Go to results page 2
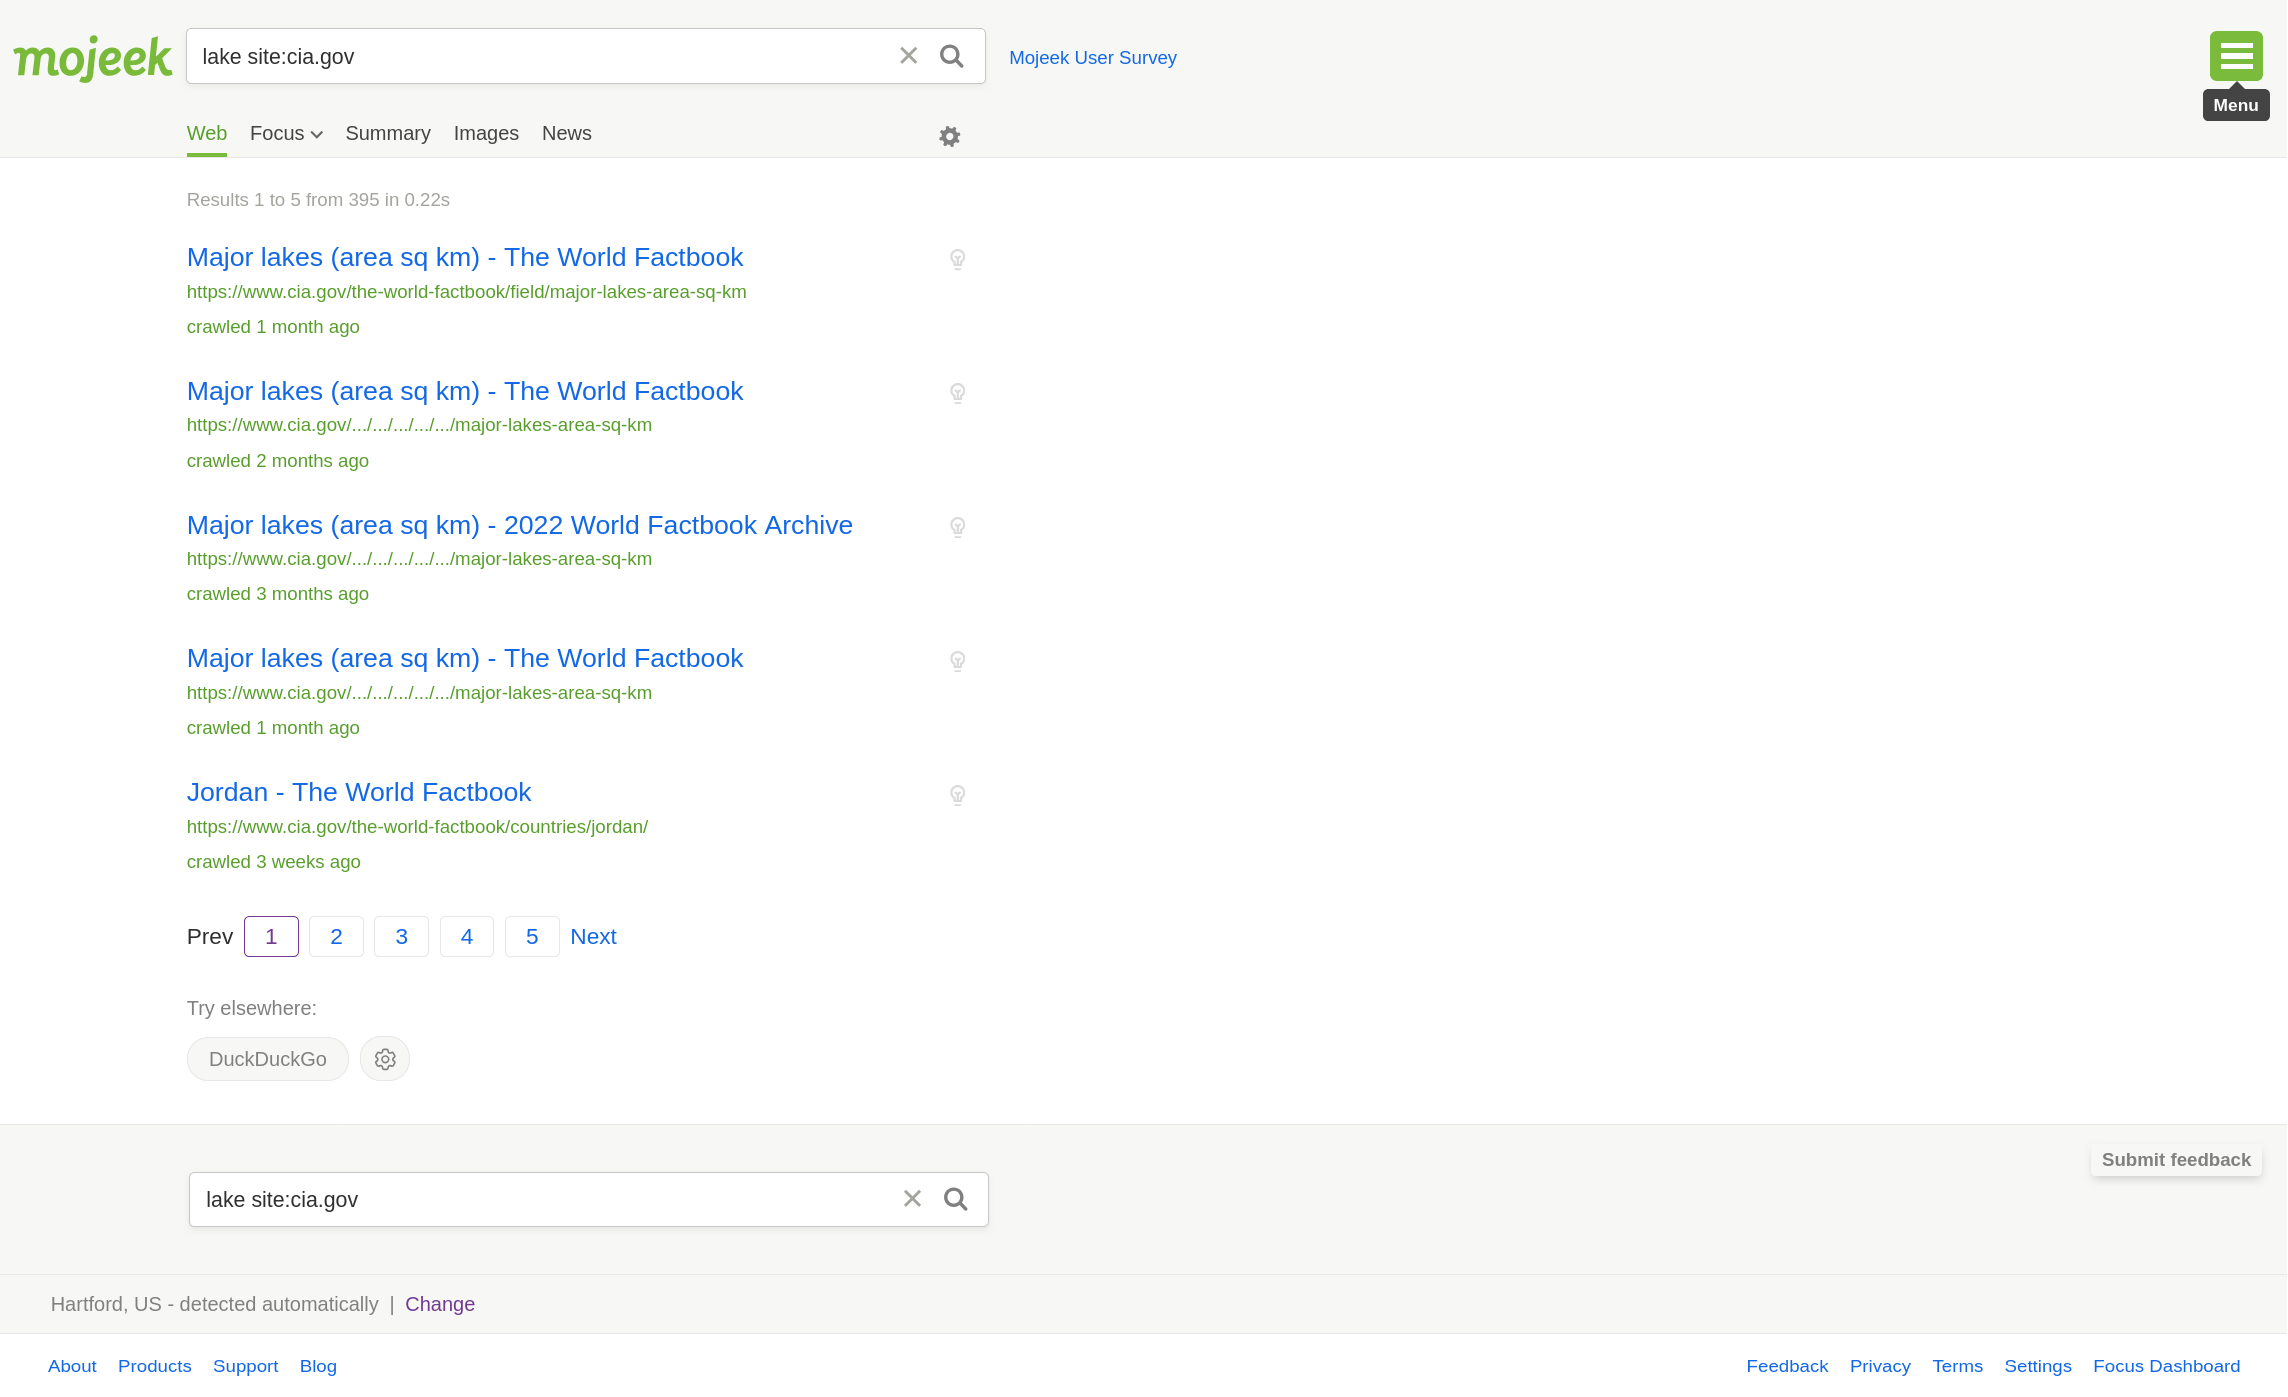Viewport: 2288px width, 1397px height. coord(336,937)
